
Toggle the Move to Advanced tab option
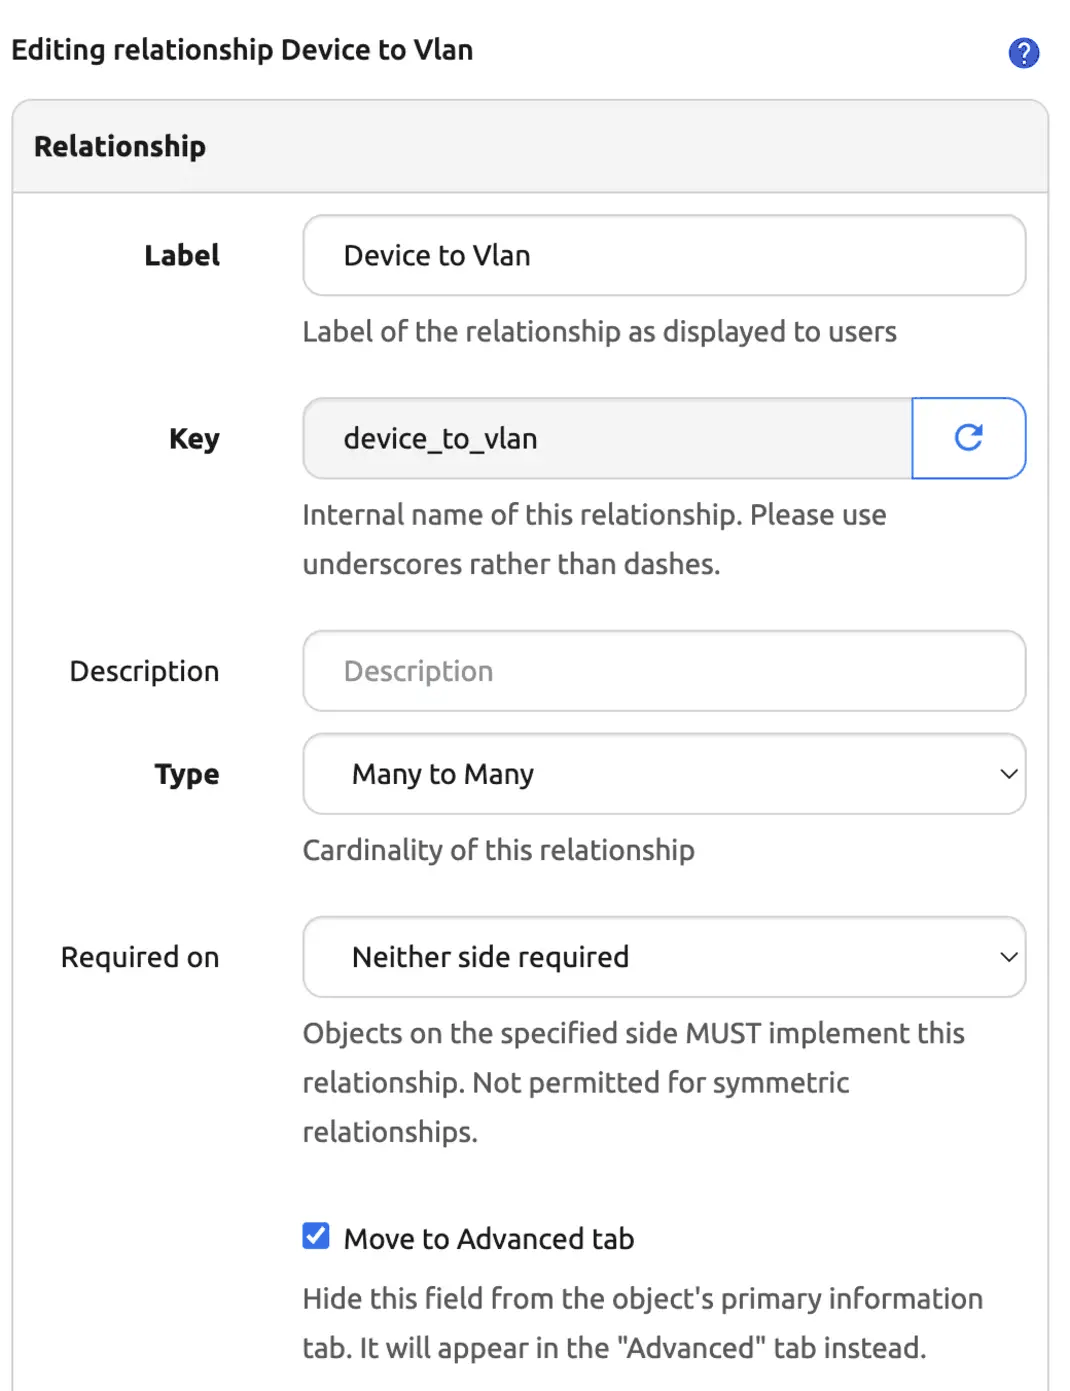[315, 1236]
